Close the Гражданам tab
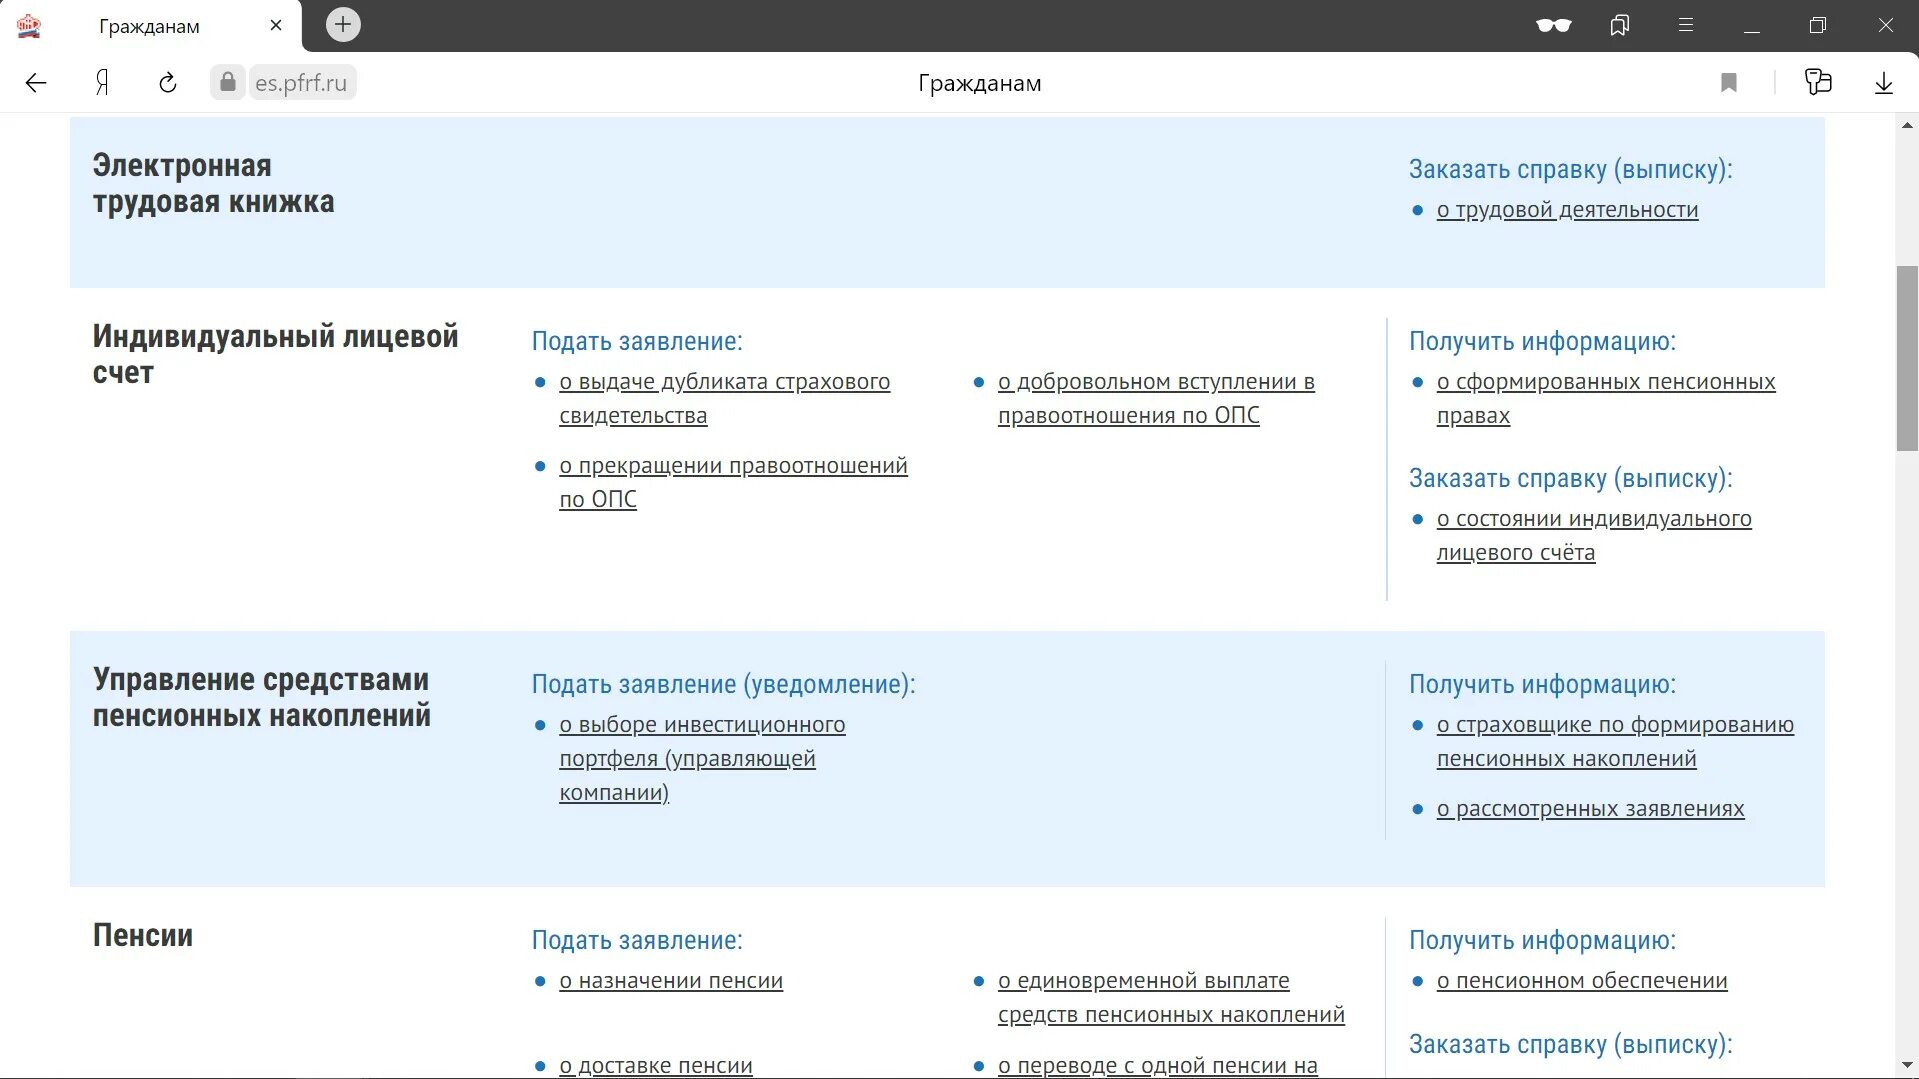The height and width of the screenshot is (1079, 1919). tap(276, 26)
